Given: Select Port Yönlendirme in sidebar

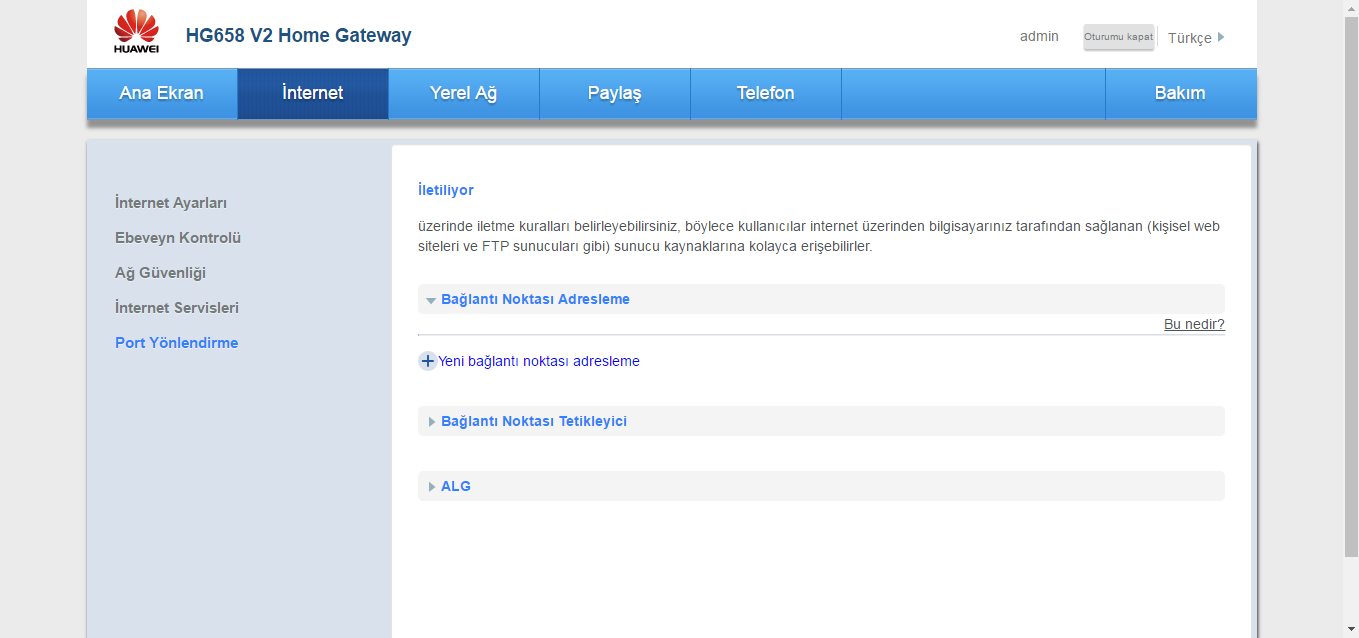Looking at the screenshot, I should [x=177, y=343].
